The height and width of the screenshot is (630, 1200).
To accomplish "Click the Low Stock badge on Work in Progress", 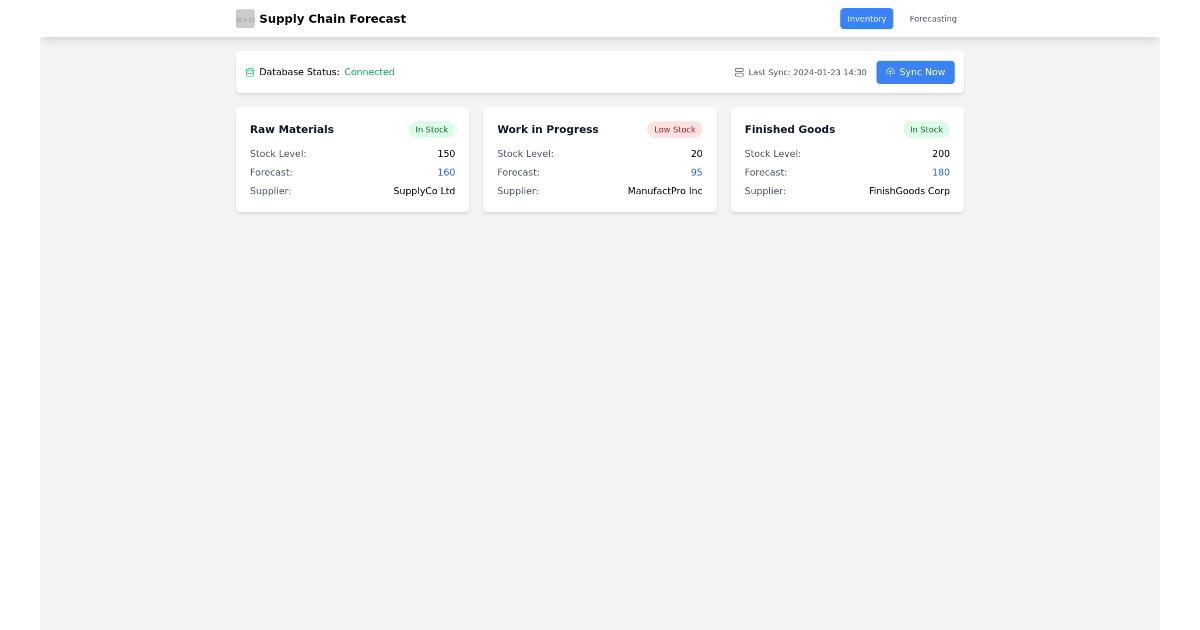I will coord(675,129).
